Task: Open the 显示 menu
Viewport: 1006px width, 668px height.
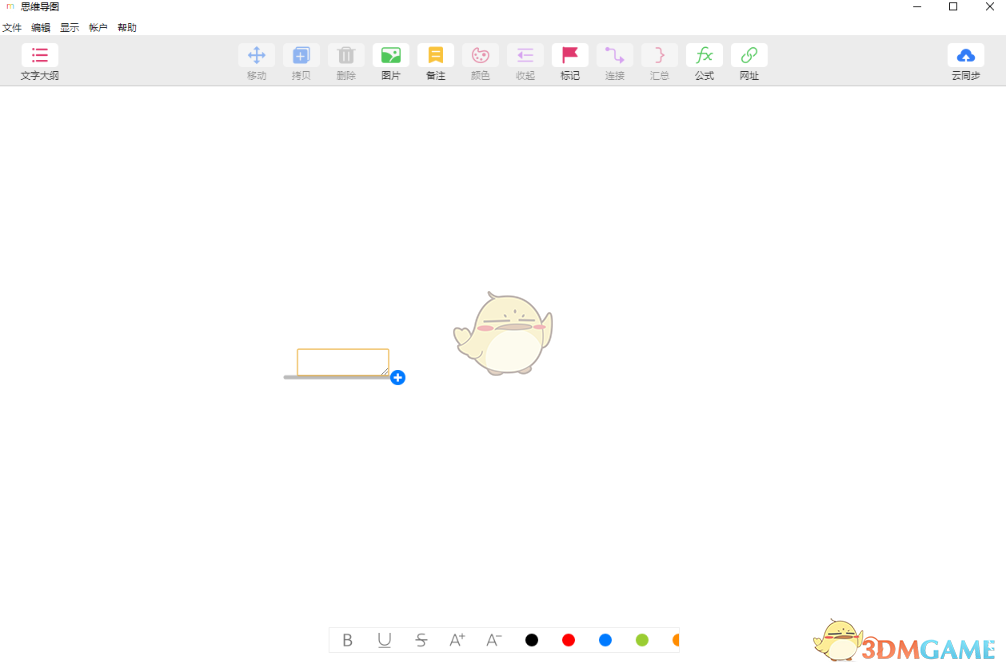Action: tap(68, 27)
